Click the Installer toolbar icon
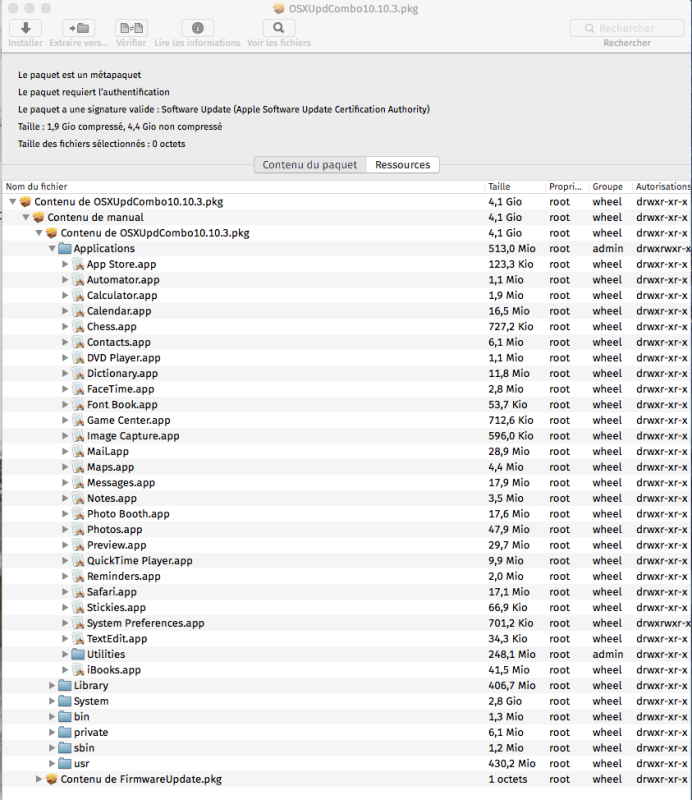This screenshot has width=692, height=800. [x=25, y=28]
